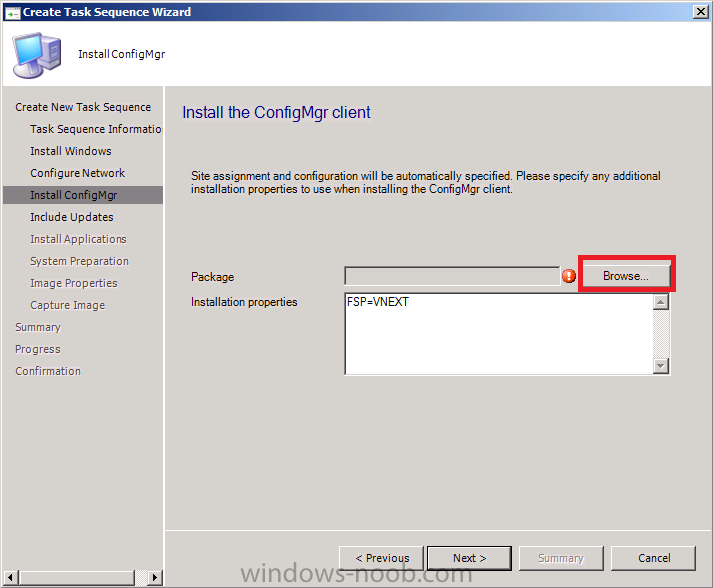Close the wizard with the X button
This screenshot has width=713, height=588.
tap(701, 12)
